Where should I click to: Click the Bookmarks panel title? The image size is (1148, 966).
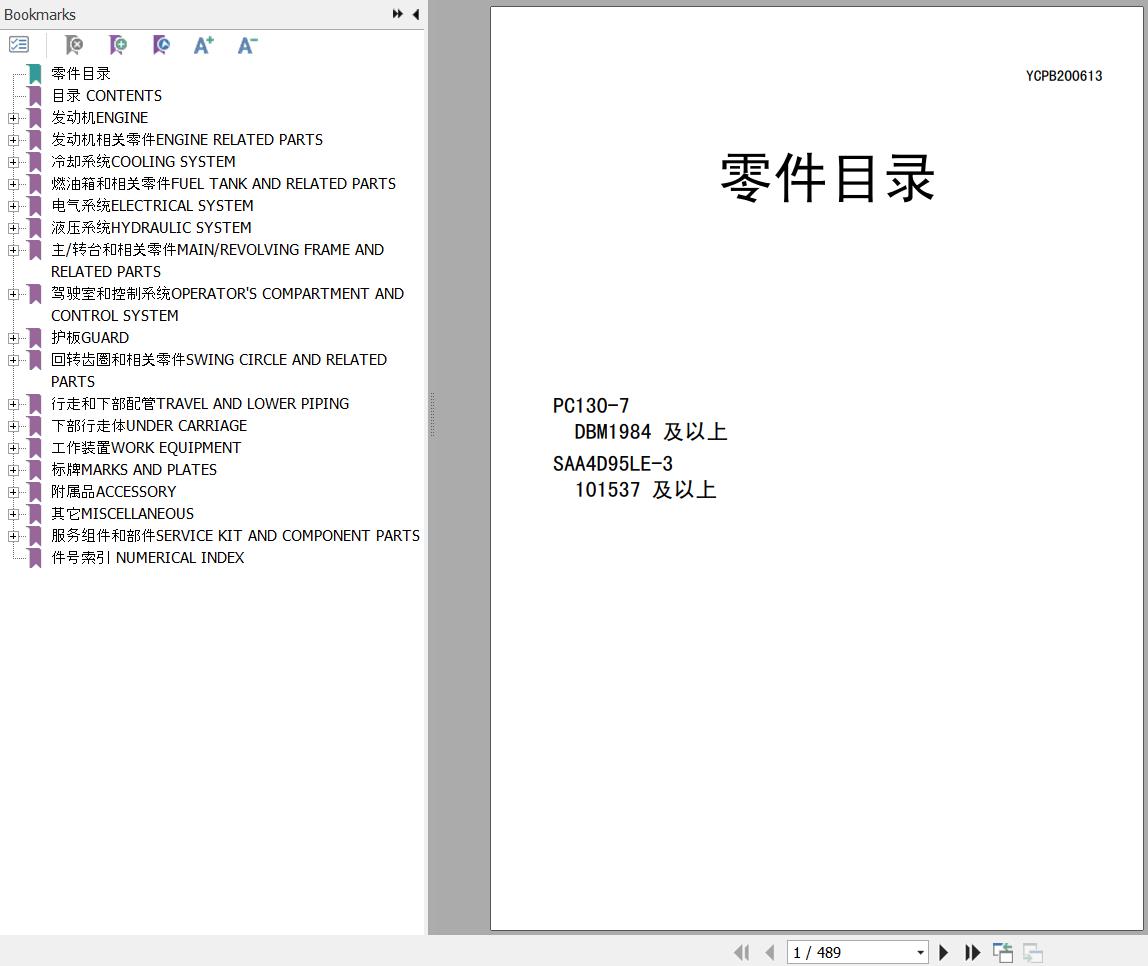point(40,15)
